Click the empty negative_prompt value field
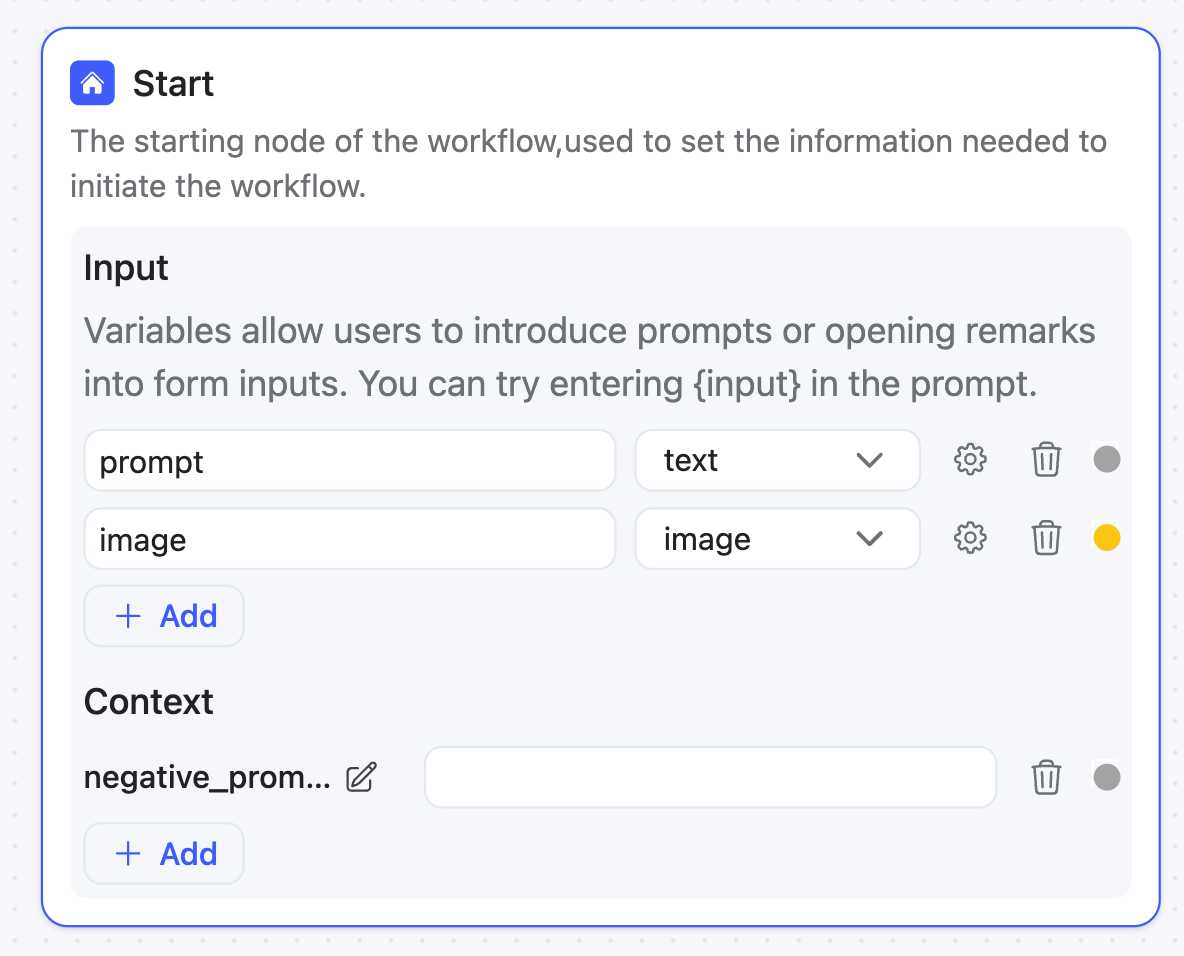The height and width of the screenshot is (956, 1184). coord(710,777)
